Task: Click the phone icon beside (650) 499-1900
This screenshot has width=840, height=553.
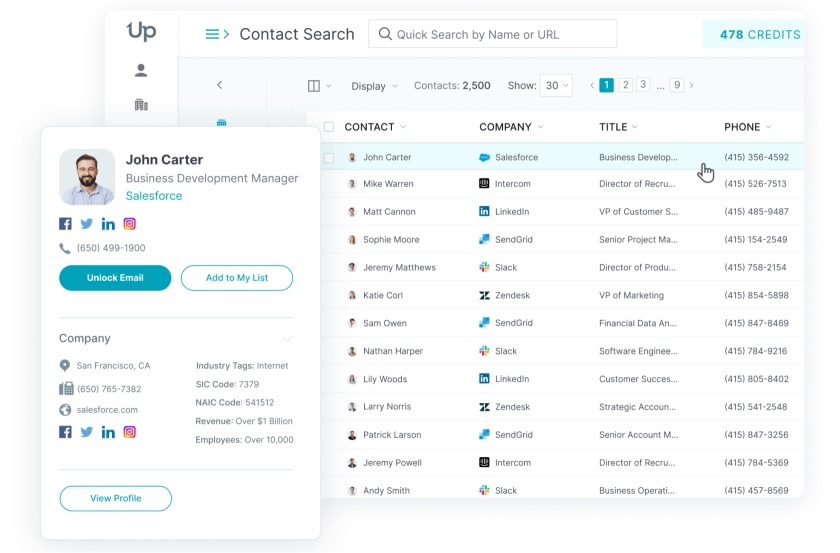Action: click(65, 248)
